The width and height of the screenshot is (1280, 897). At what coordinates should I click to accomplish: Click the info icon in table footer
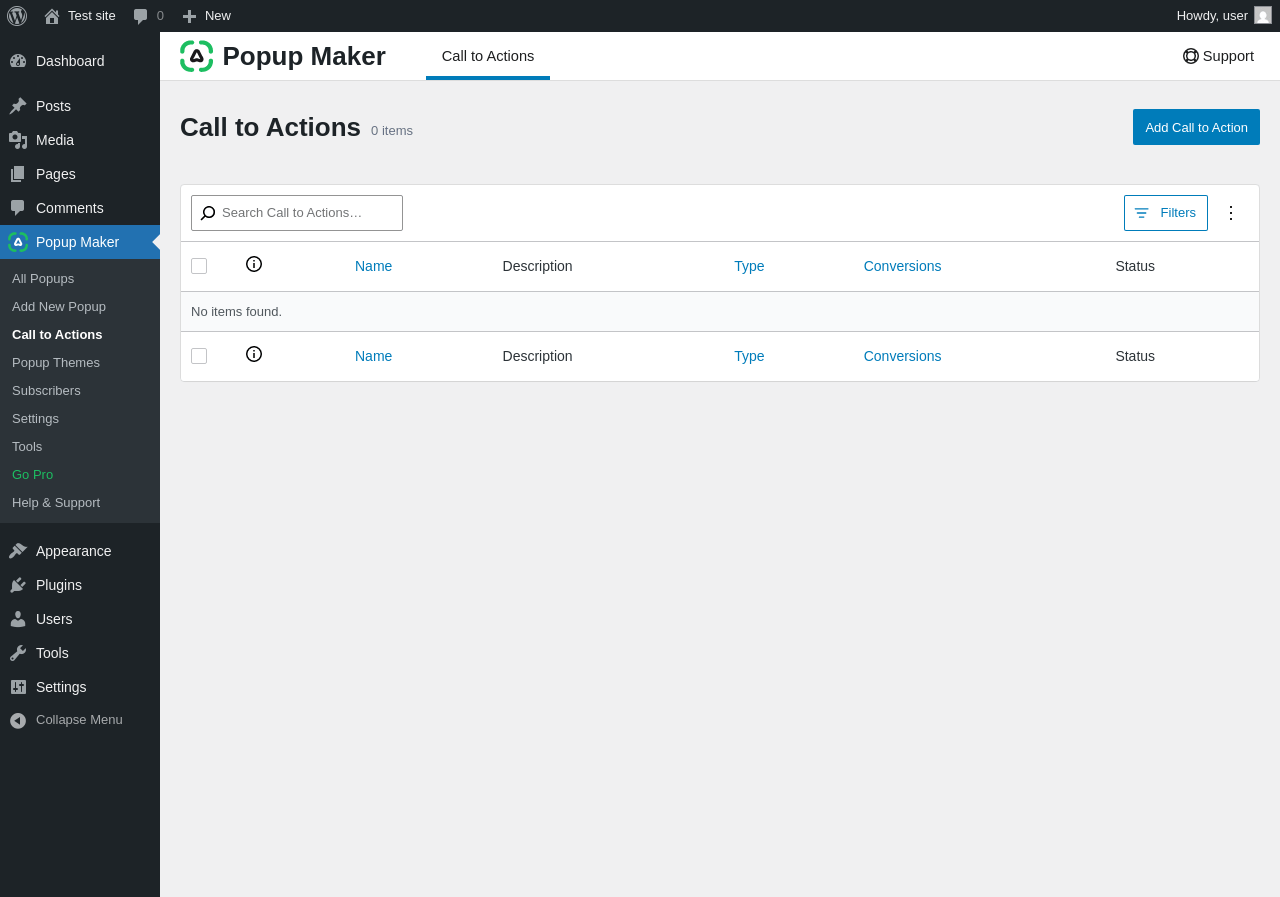(254, 354)
